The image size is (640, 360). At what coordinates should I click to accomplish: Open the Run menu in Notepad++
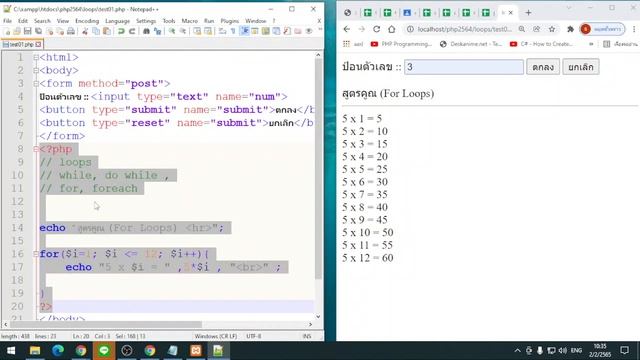[209, 21]
